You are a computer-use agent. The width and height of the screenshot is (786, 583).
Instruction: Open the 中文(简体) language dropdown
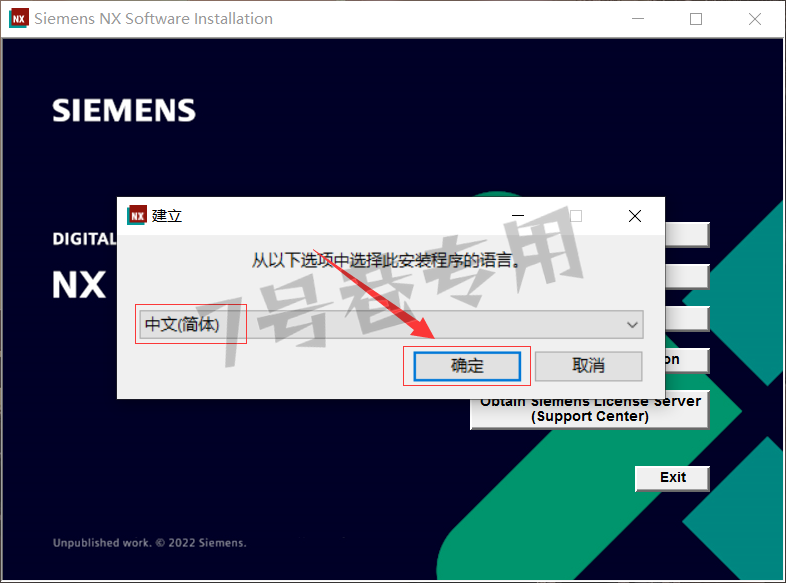[391, 324]
